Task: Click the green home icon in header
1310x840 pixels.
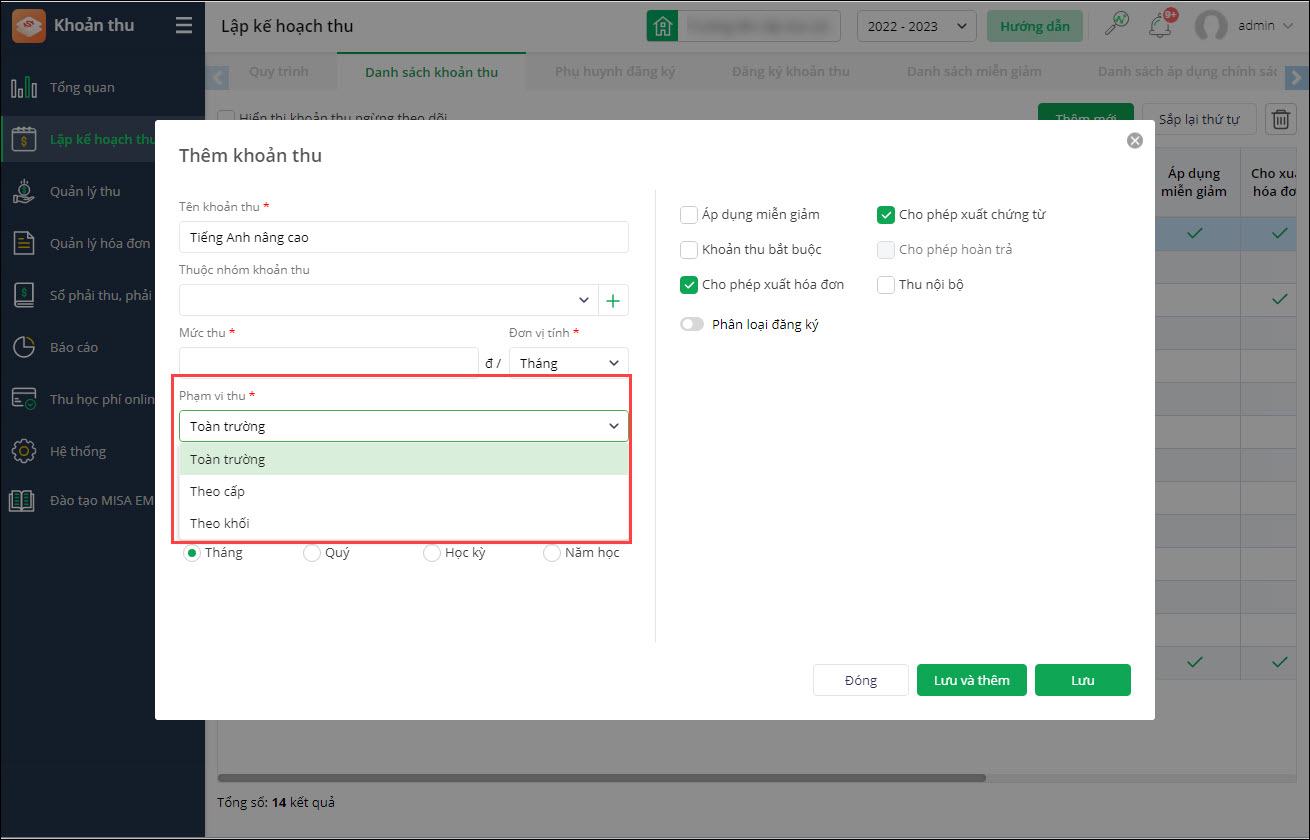Action: pyautogui.click(x=660, y=26)
